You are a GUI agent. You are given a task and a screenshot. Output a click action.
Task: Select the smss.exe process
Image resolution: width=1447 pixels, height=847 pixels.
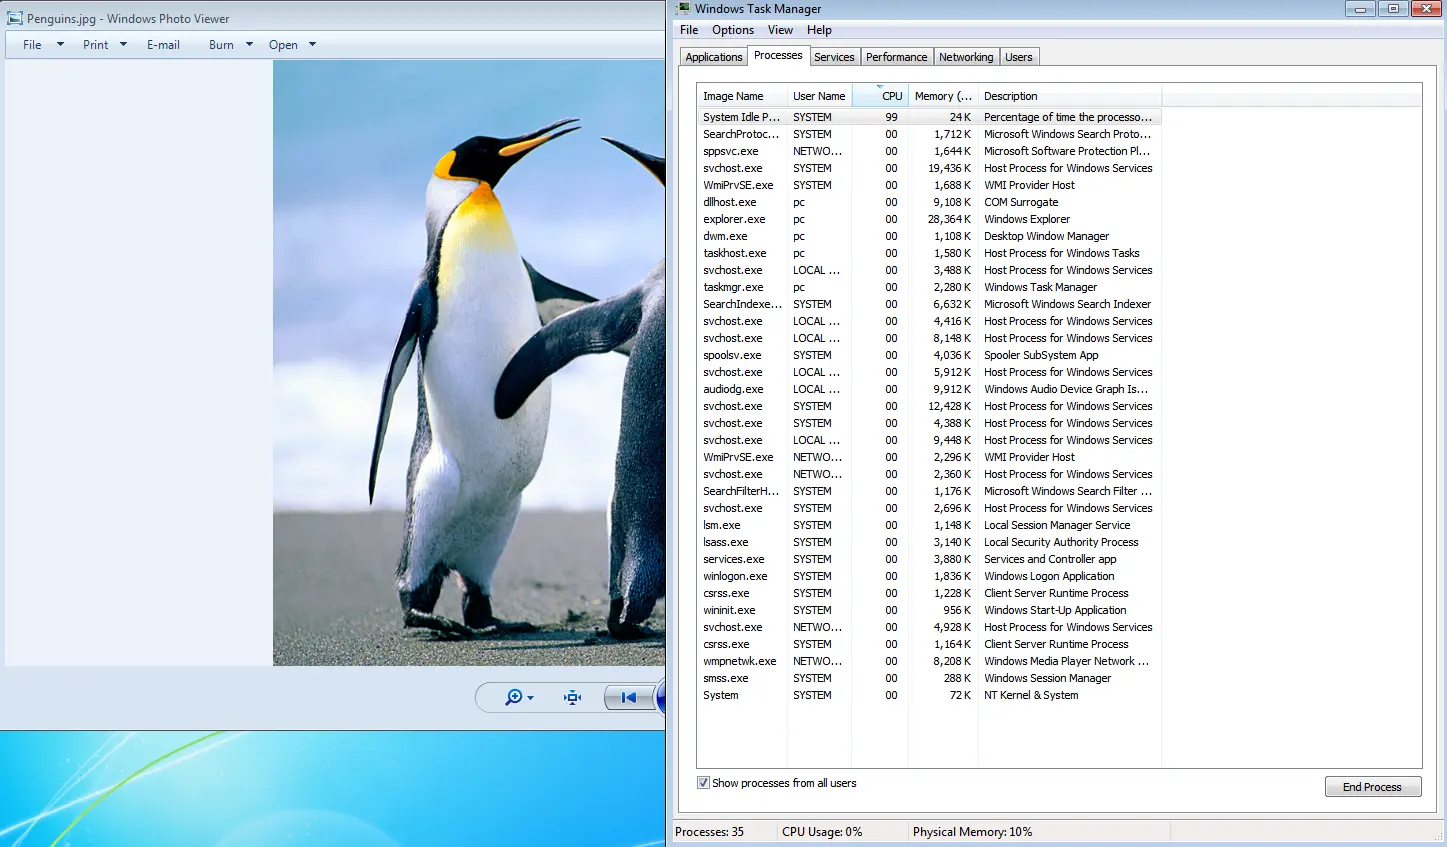929,678
